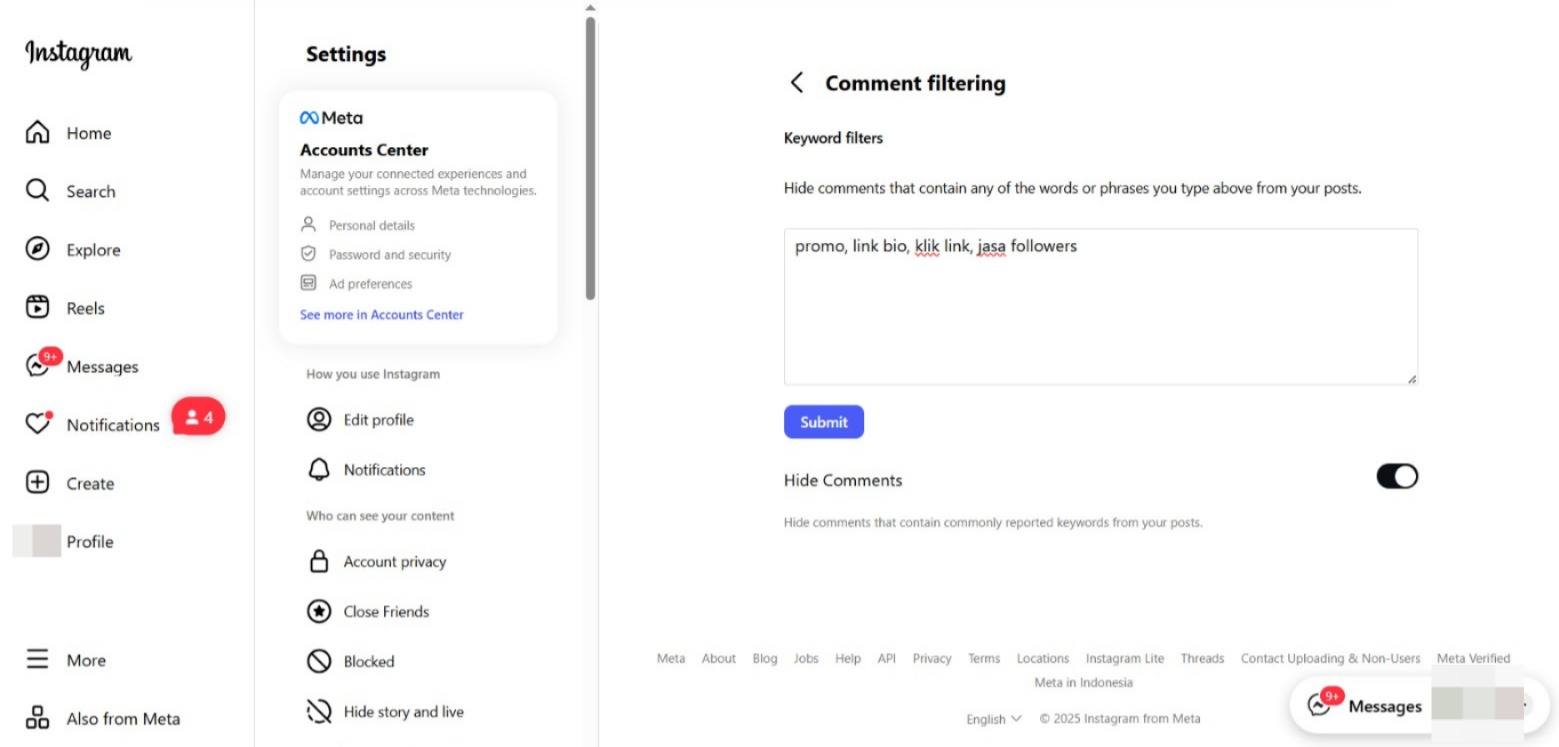Viewport: 1559px width, 747px height.
Task: Open Edit profile settings
Action: [378, 420]
